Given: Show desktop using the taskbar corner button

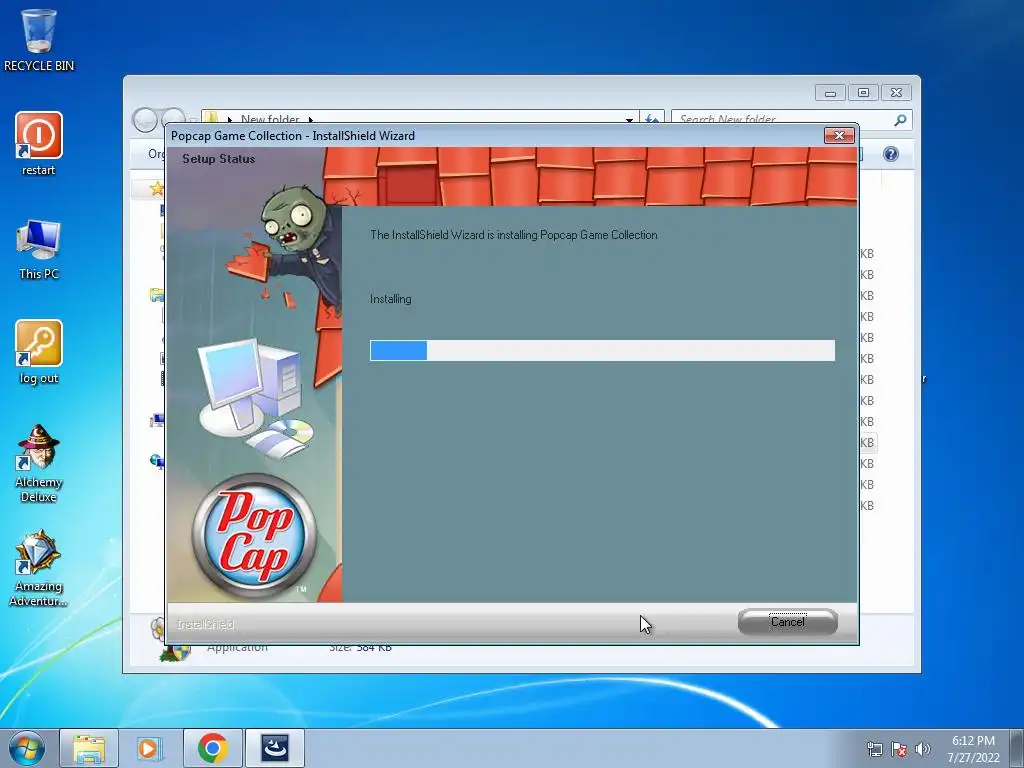Looking at the screenshot, I should tap(1017, 748).
